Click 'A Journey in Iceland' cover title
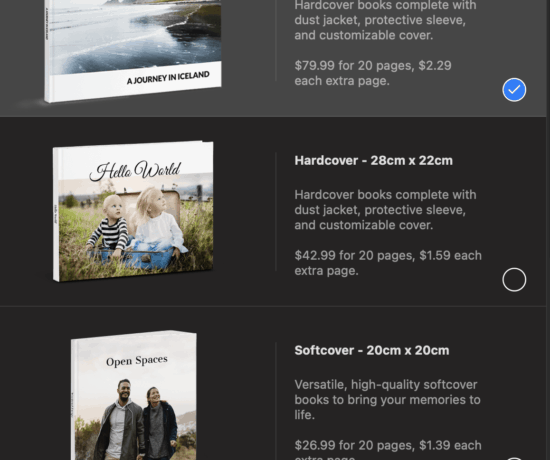 [x=168, y=78]
